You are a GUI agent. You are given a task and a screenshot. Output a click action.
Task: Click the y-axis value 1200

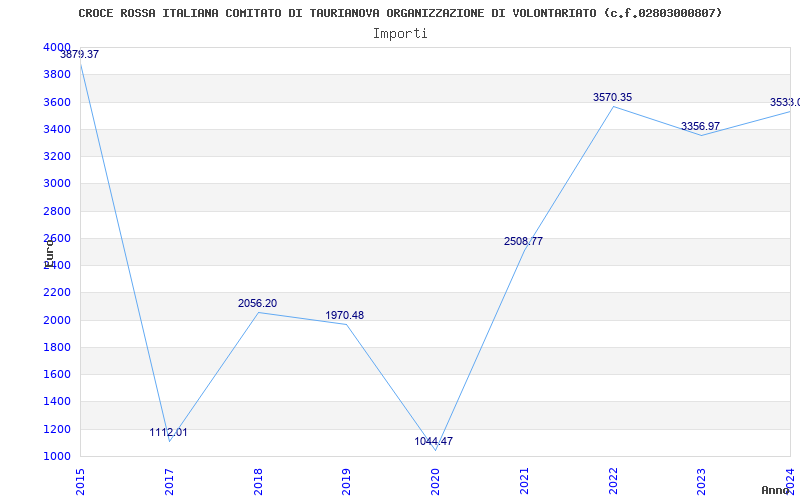tap(57, 429)
